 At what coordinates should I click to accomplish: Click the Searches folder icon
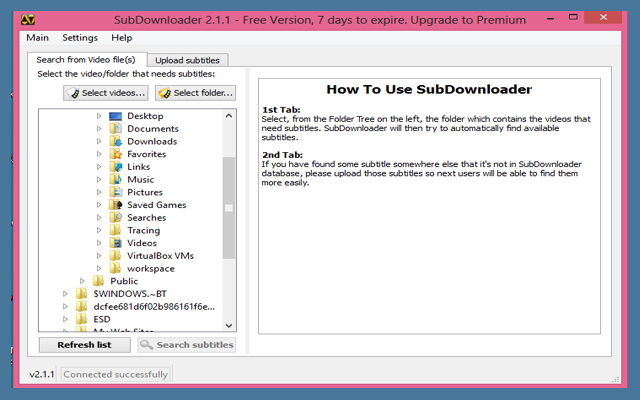[x=116, y=218]
